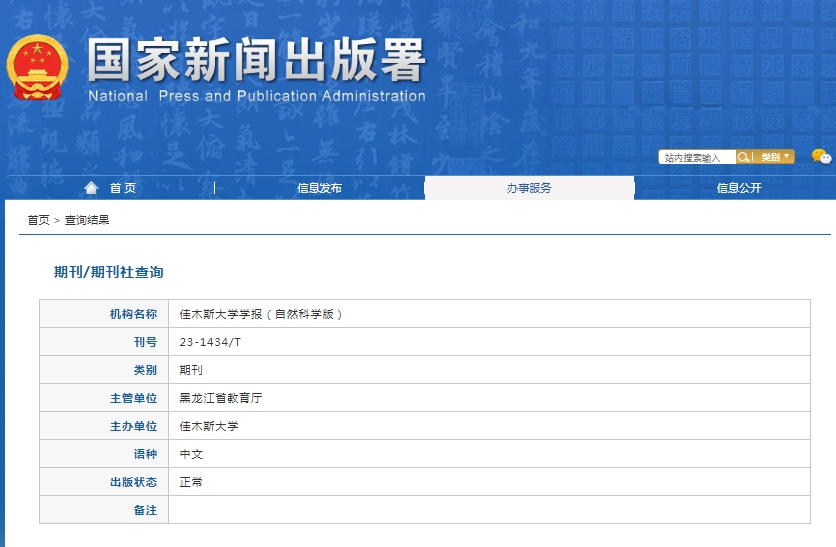Screen dimensions: 836x547
Task: Click journal name 佳木斯大学学报(自然科学版)
Action: (x=261, y=314)
